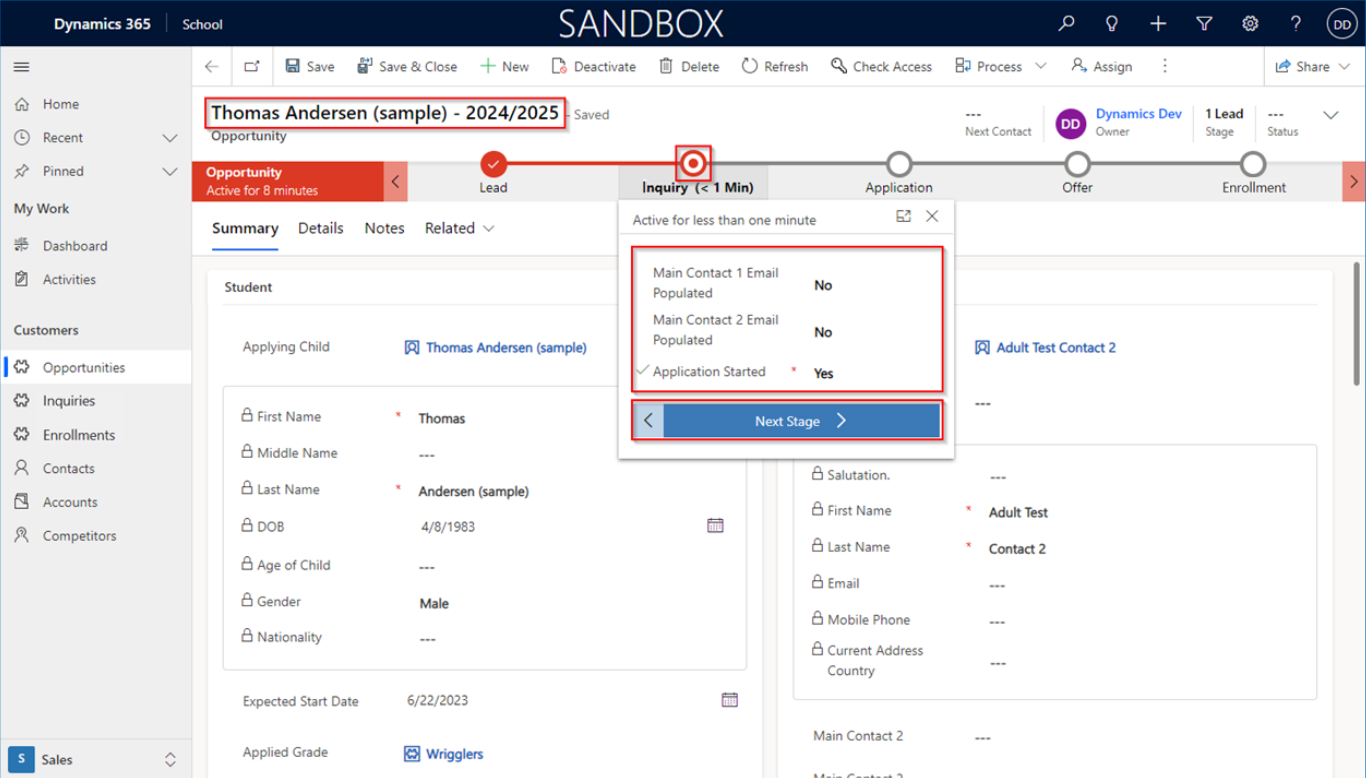
Task: Open the Notes tab
Action: [384, 228]
